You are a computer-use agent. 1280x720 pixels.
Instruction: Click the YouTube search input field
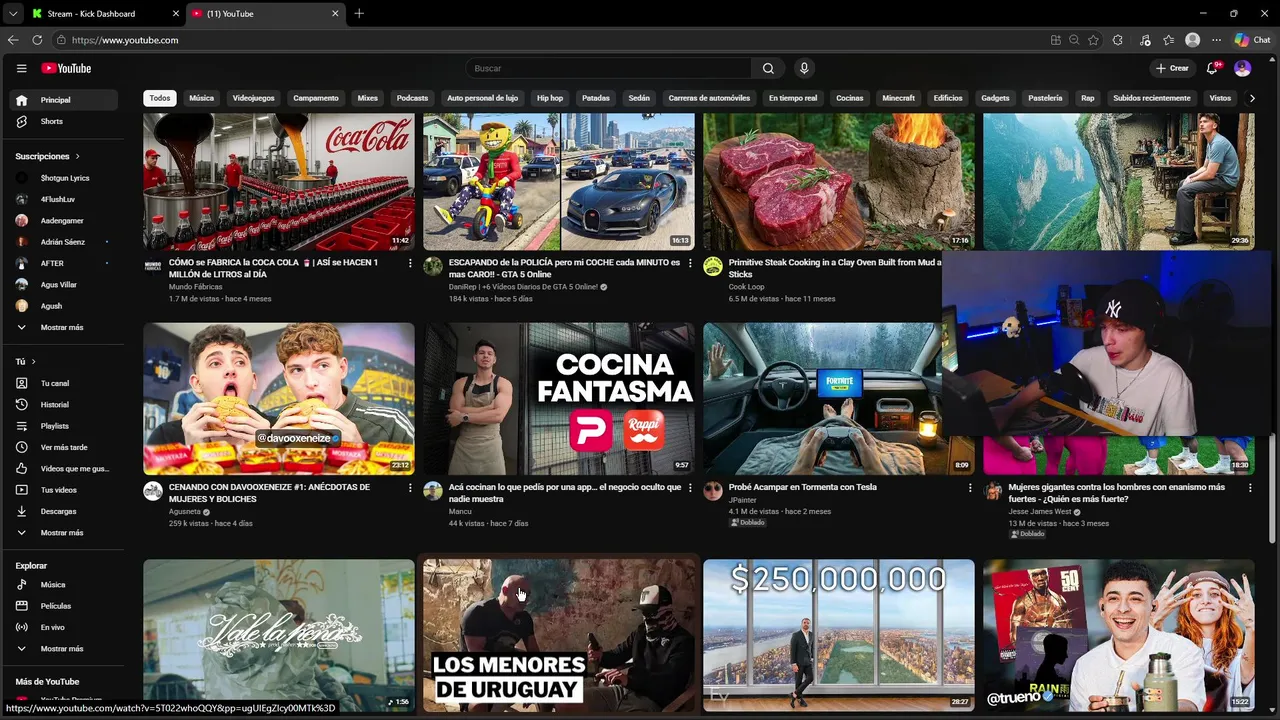pos(610,68)
